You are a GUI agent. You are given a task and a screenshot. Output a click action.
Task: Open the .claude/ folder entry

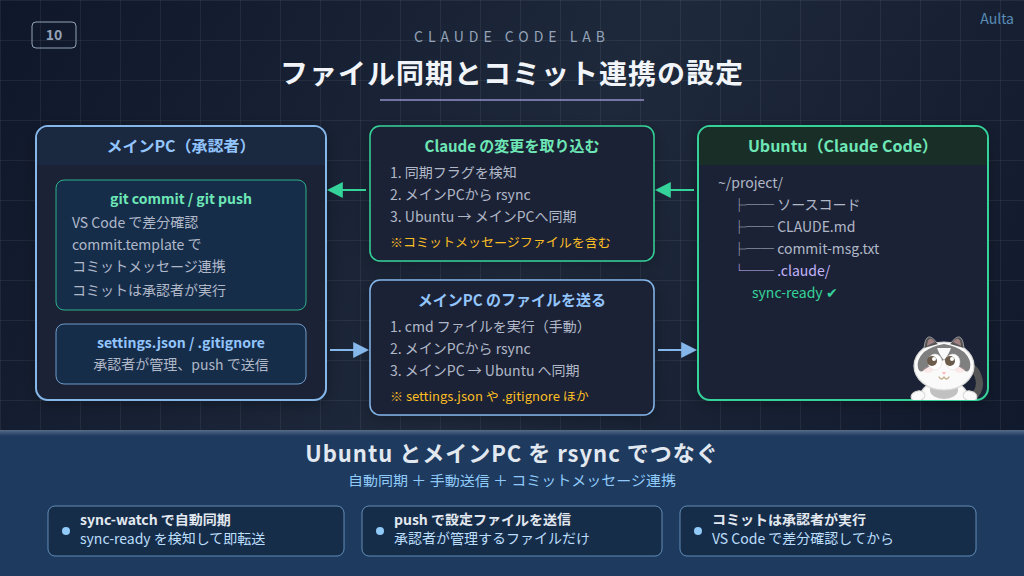pyautogui.click(x=803, y=271)
